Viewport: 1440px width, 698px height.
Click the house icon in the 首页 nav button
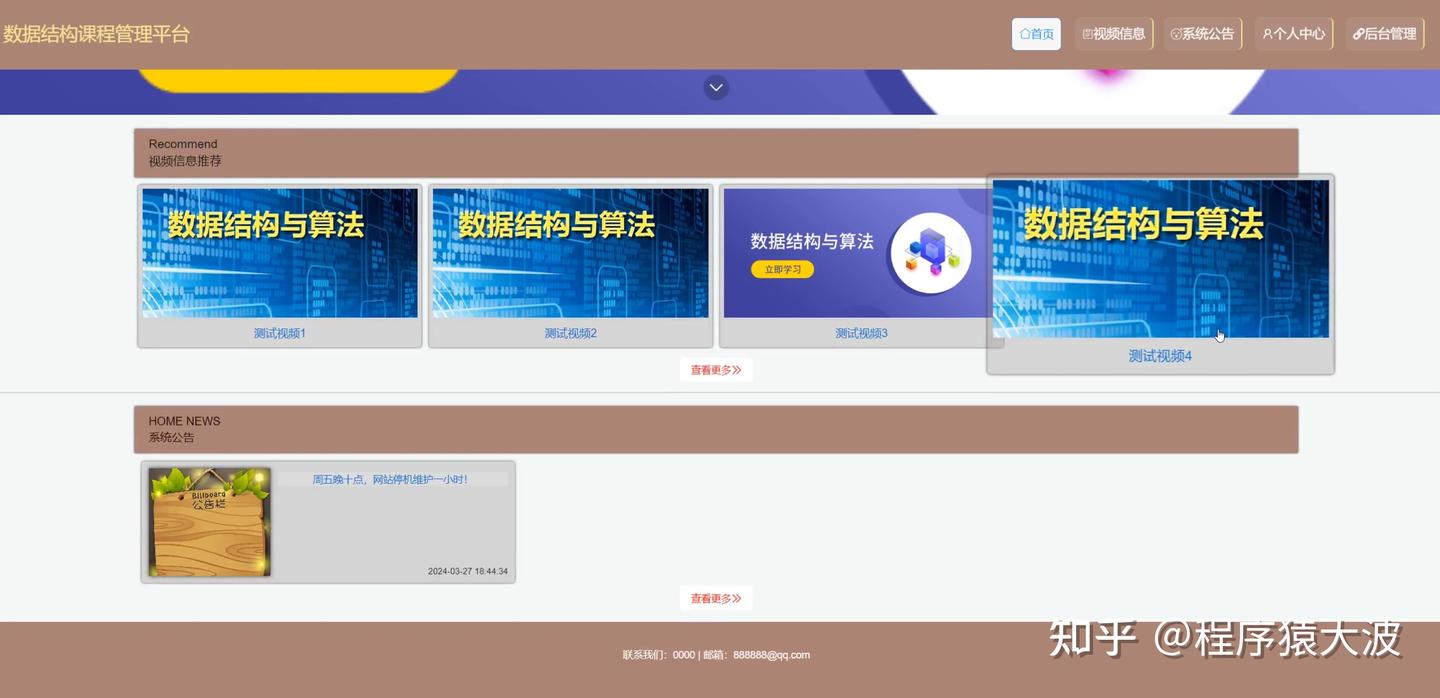[1023, 31]
